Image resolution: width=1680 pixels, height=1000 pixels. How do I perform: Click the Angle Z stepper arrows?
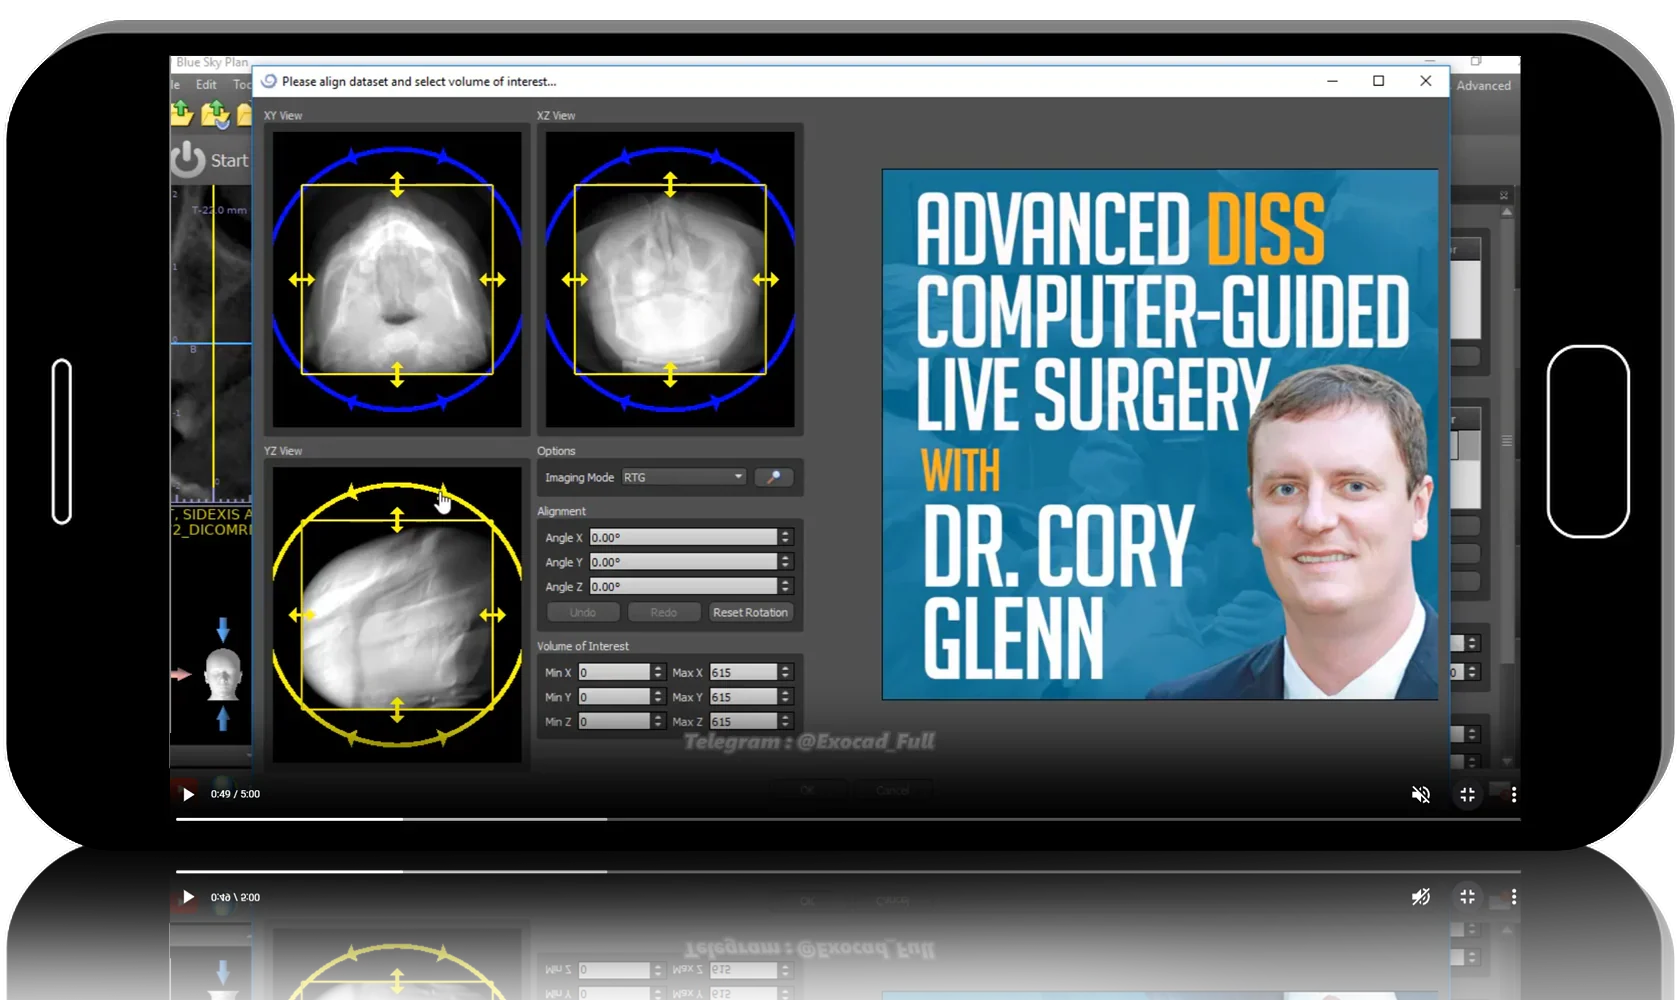click(x=786, y=586)
